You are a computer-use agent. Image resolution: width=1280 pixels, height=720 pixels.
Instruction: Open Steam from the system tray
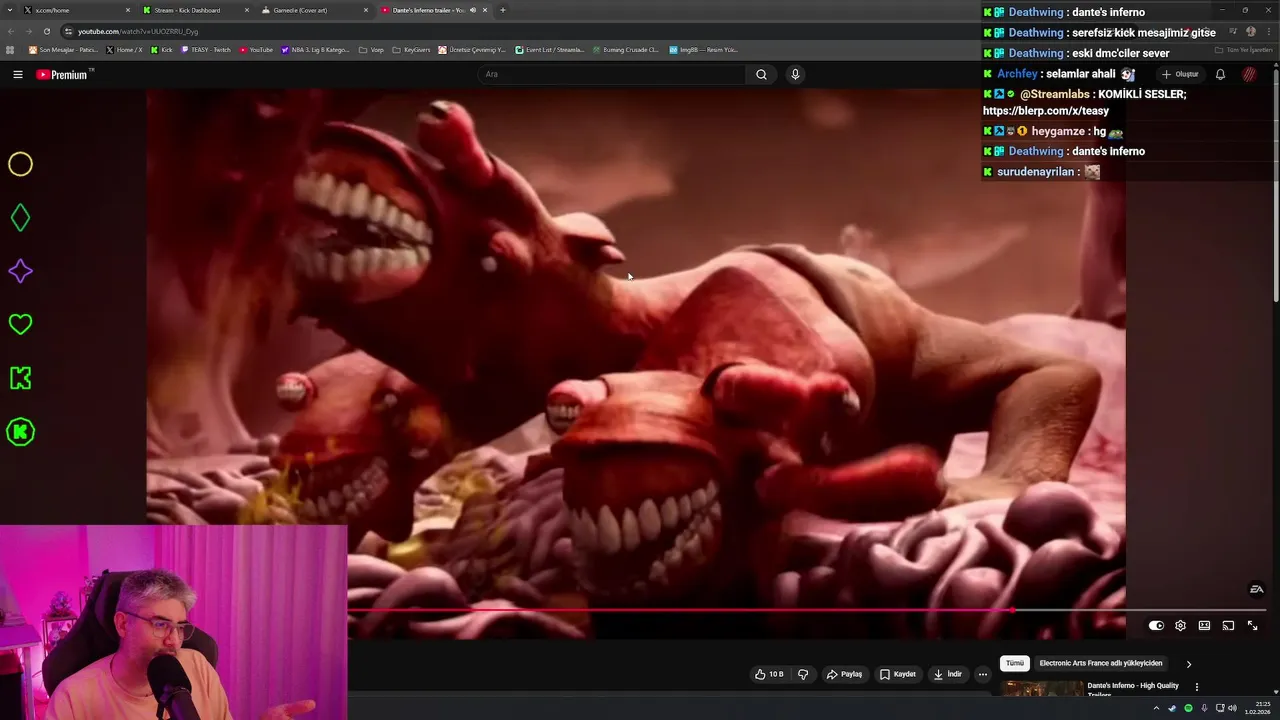pos(1172,708)
